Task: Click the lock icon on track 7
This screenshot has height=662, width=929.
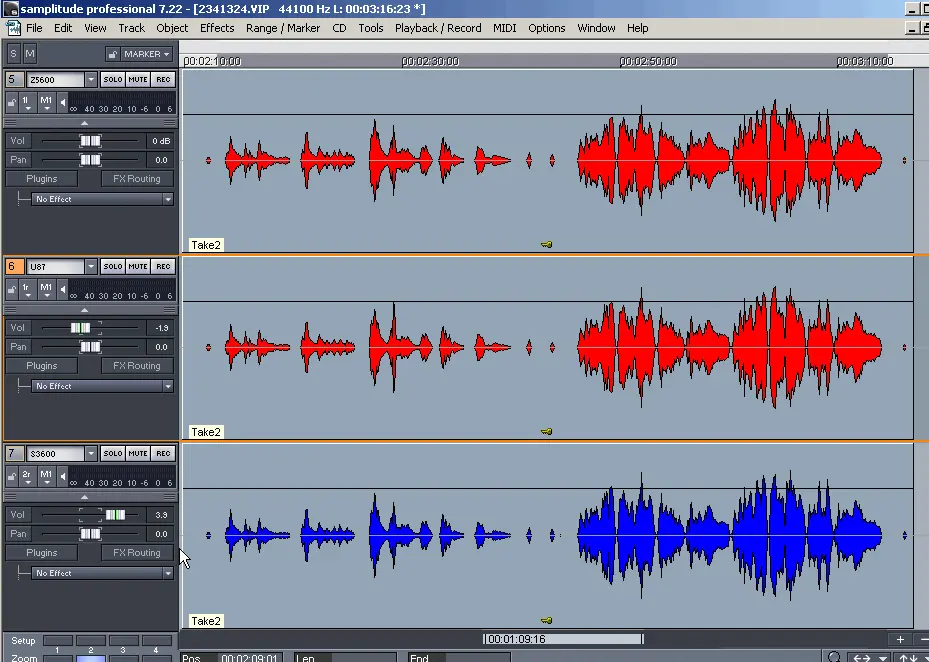Action: point(13,476)
